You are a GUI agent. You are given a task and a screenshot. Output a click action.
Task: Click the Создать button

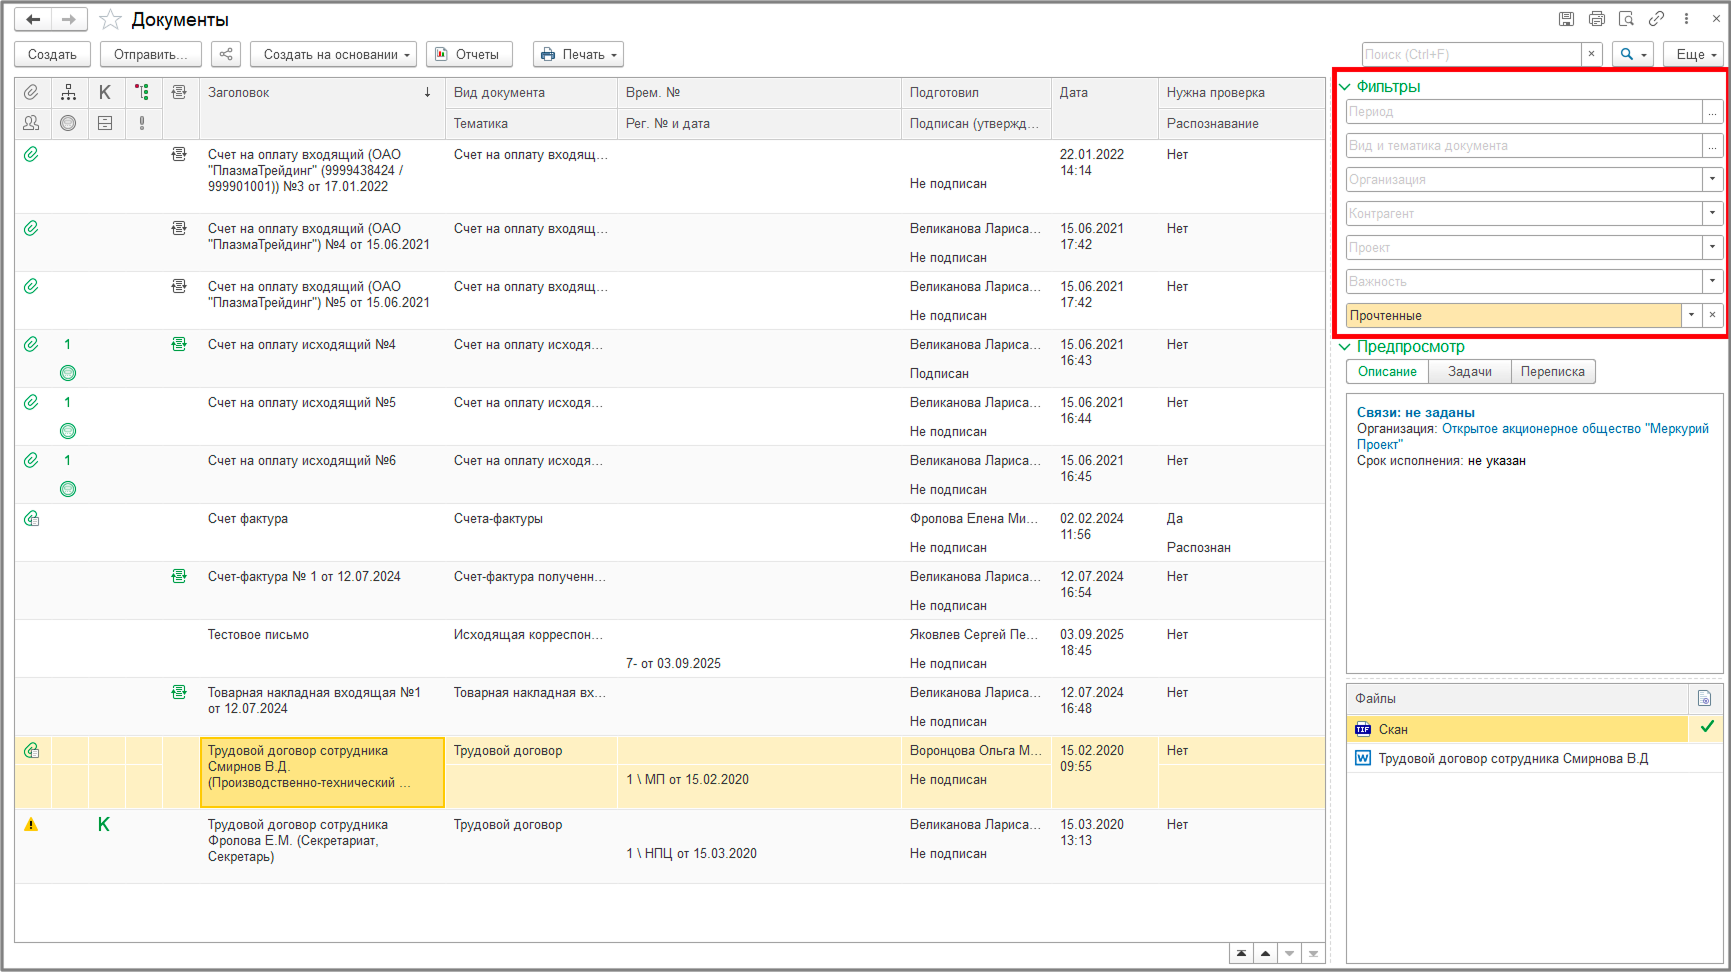(52, 54)
